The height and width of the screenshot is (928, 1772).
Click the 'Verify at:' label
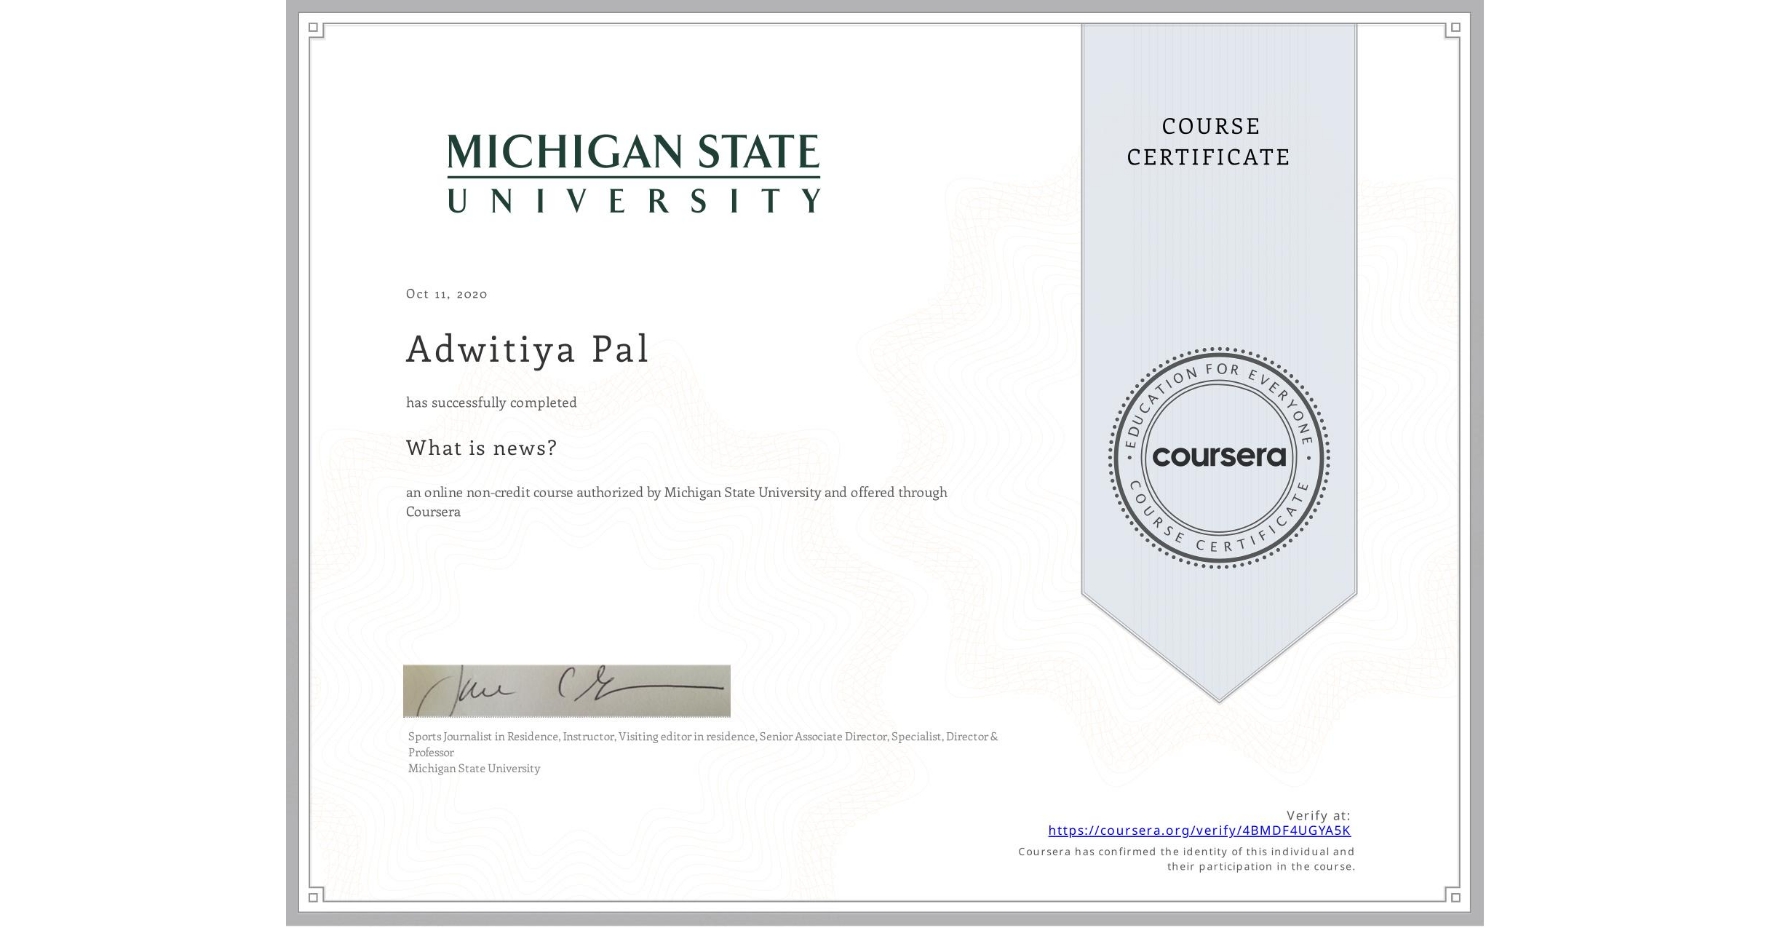pyautogui.click(x=1318, y=816)
